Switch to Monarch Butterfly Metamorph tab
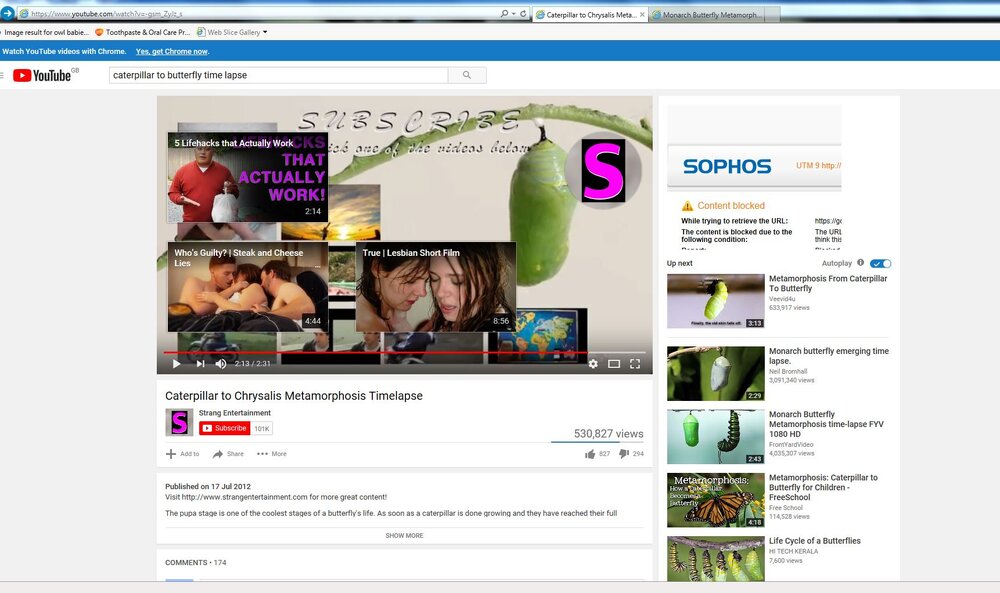Screen dimensions: 1000x593 click(x=714, y=14)
